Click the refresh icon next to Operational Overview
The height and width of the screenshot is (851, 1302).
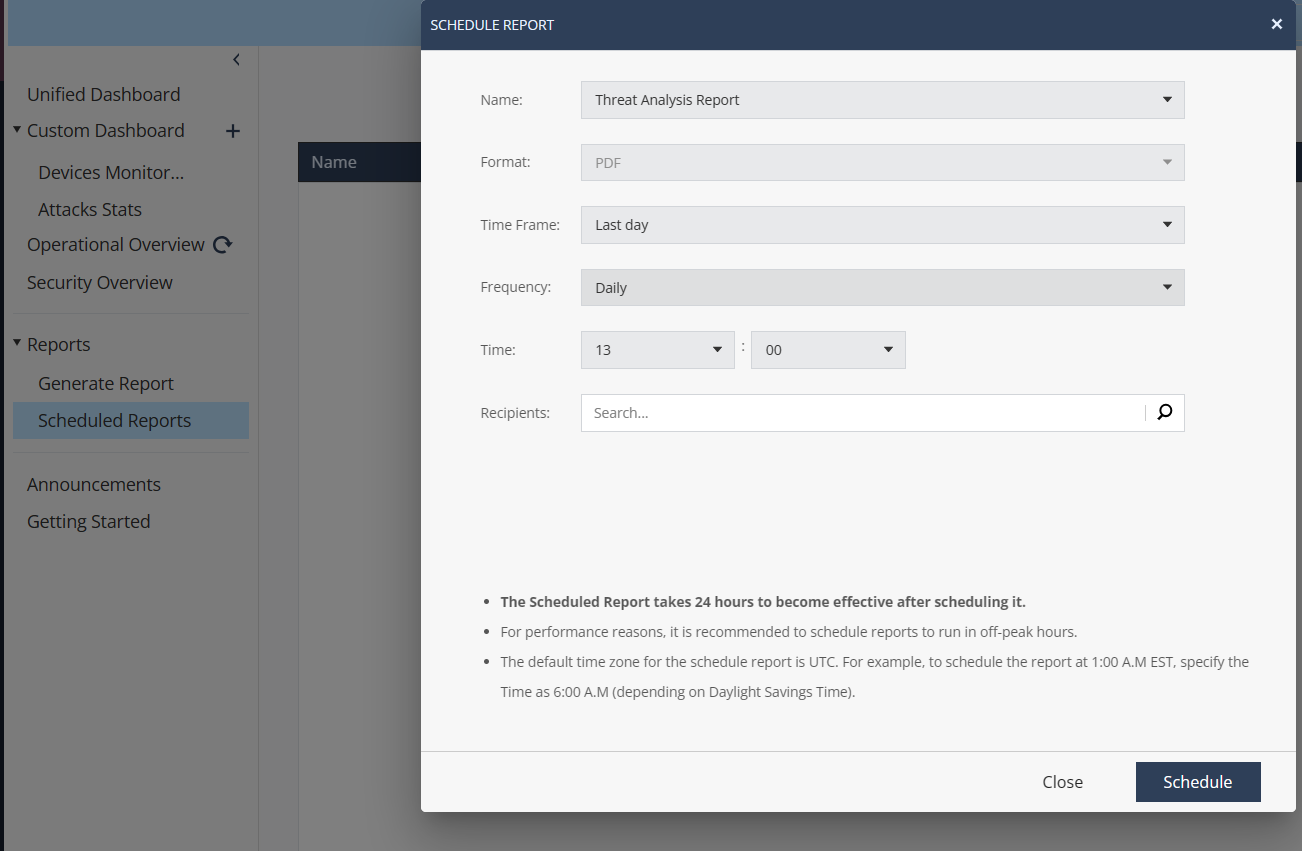tap(223, 245)
